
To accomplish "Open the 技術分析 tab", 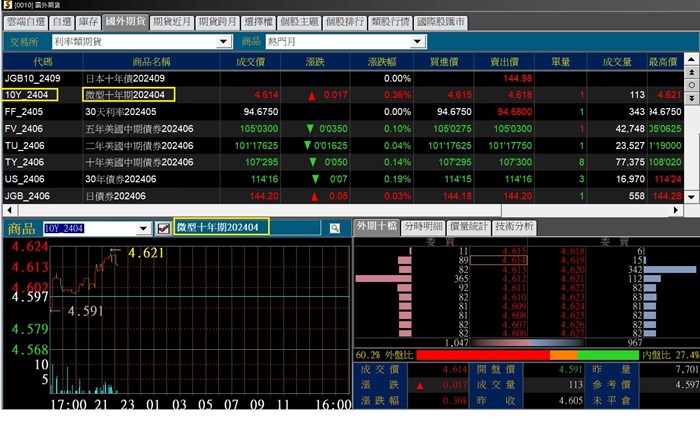I will pos(513,227).
